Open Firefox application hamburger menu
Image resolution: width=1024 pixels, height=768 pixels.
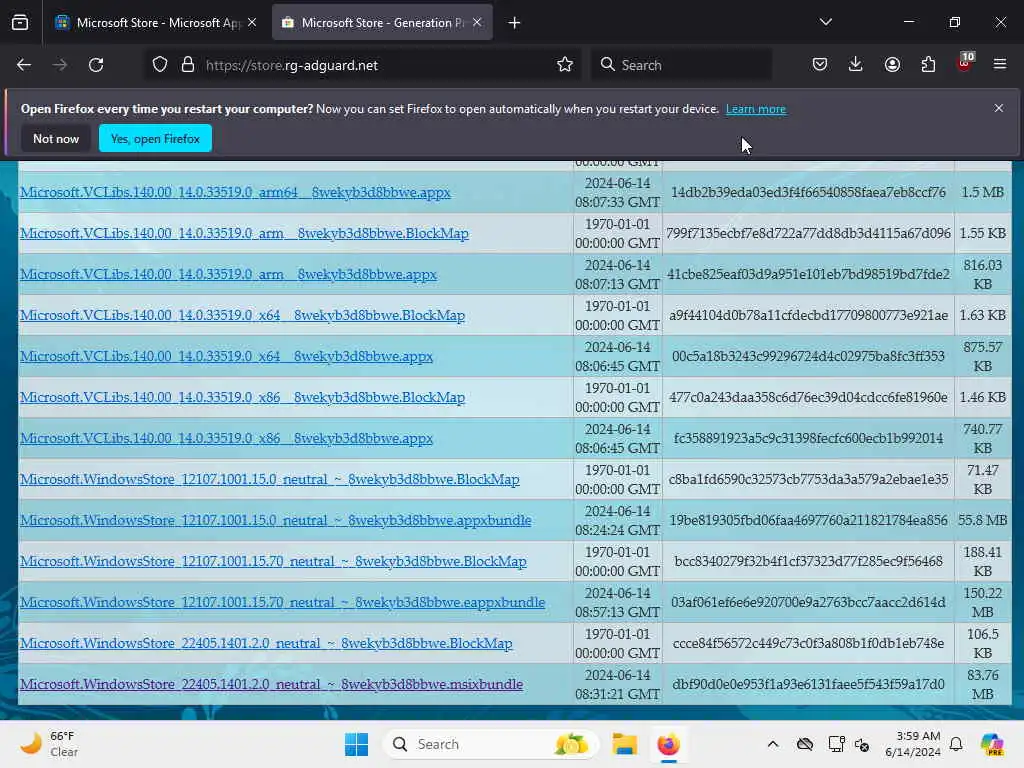point(1000,65)
